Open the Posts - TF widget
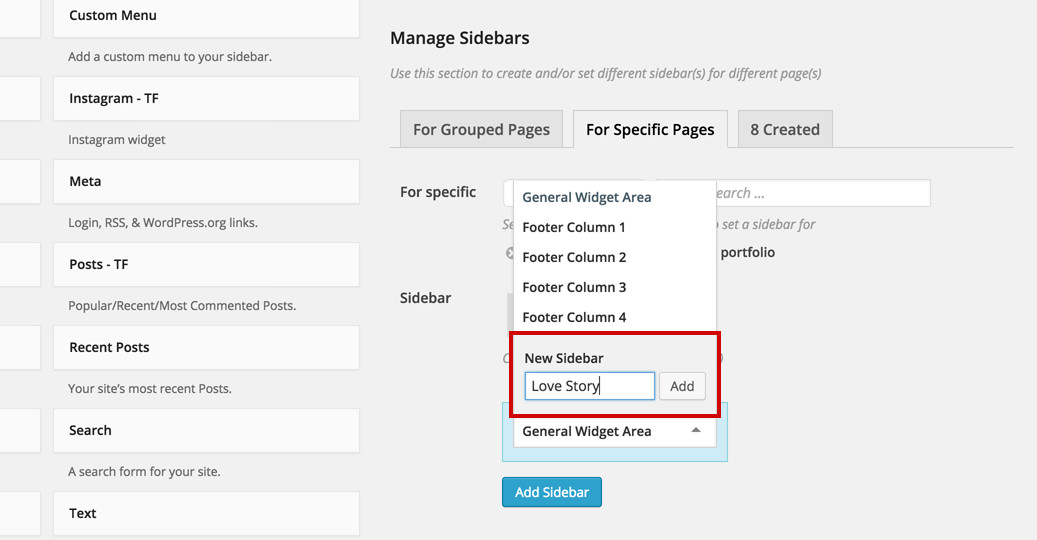 (206, 265)
